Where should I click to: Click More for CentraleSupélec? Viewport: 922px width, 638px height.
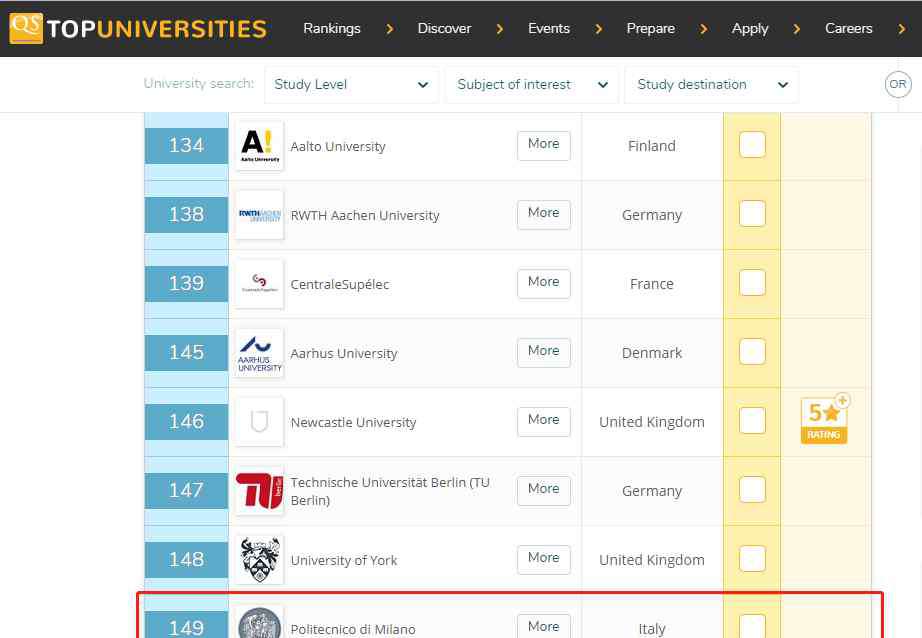click(x=544, y=283)
